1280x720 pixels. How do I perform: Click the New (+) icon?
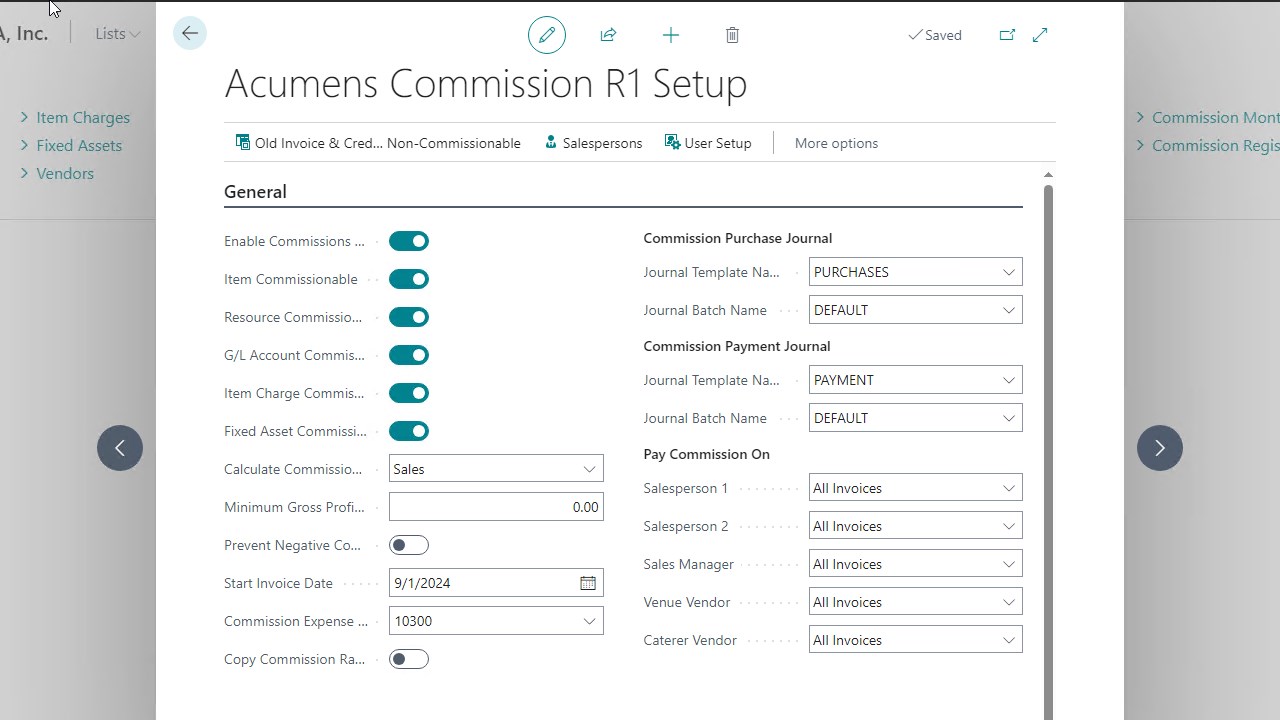click(670, 34)
